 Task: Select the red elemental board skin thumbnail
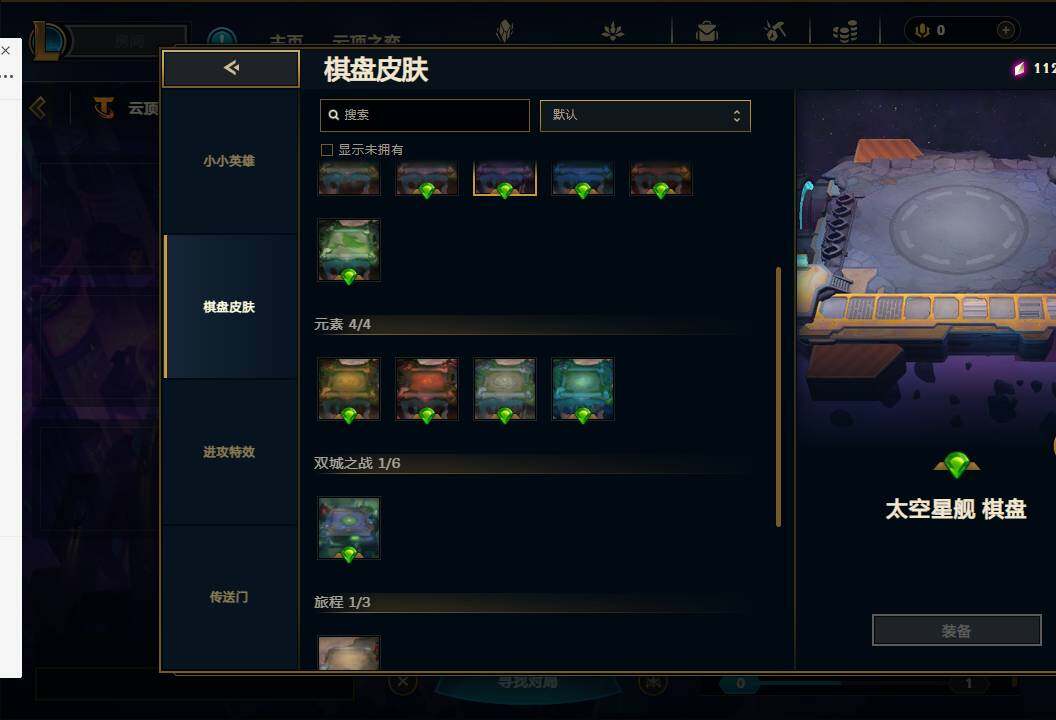pos(427,389)
